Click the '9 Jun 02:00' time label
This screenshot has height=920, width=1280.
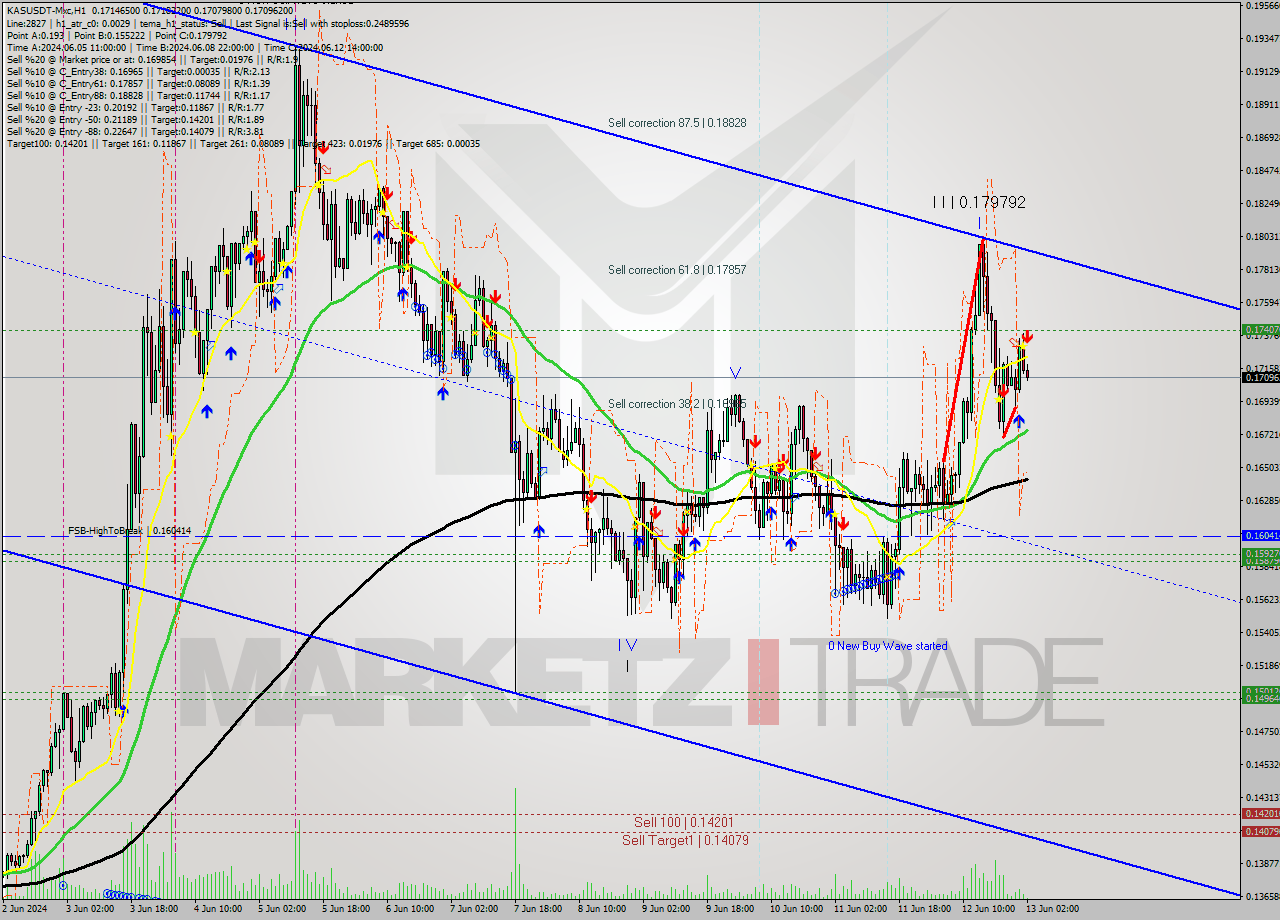pos(667,909)
